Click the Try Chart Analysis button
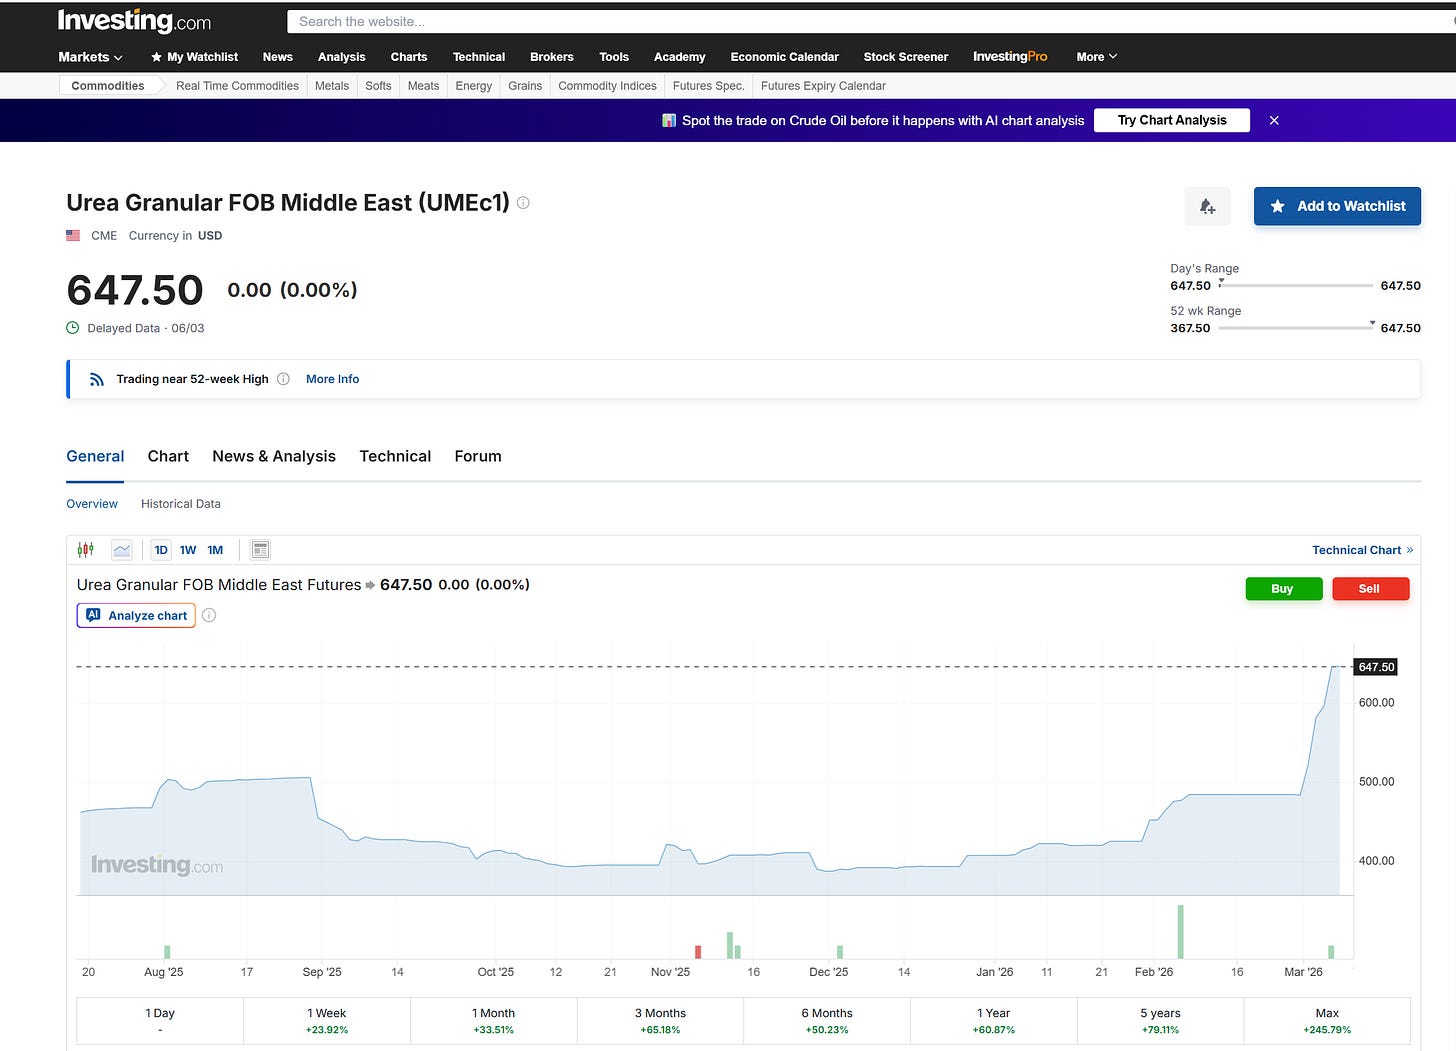 pyautogui.click(x=1172, y=120)
